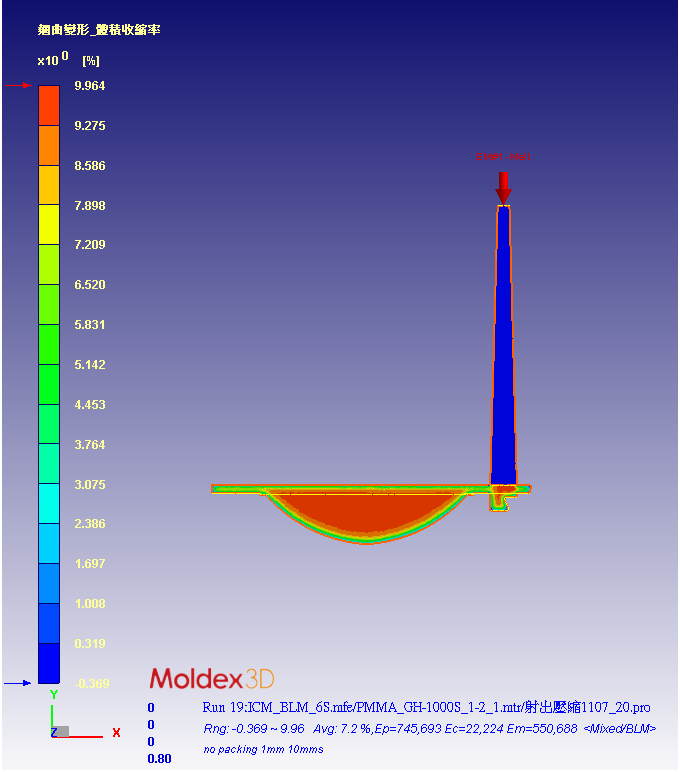Screen dimensions: 680x772
Task: Click the amber legend band between 8.586 and 7.898
Action: pos(49,185)
